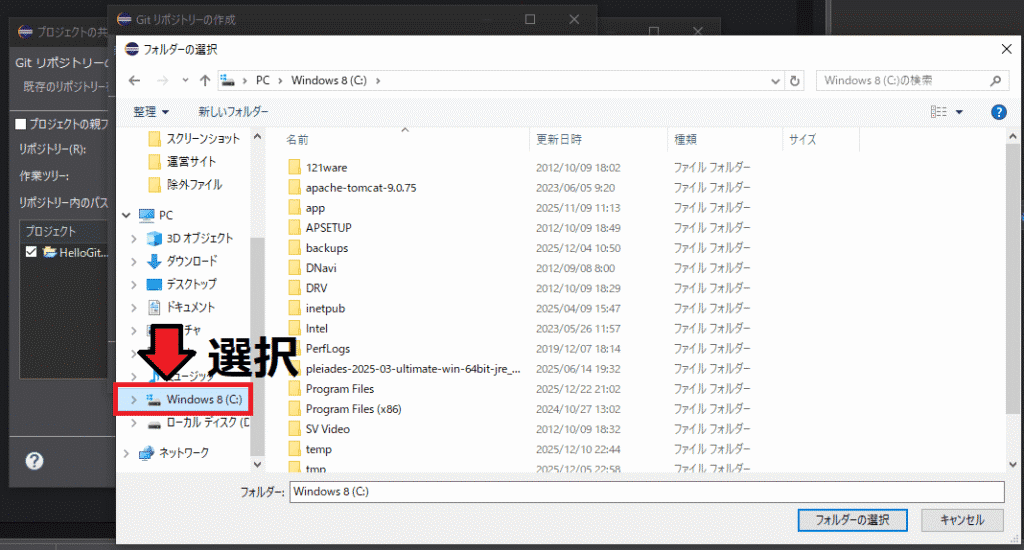The image size is (1024, 550).
Task: Click the フォルダーの選択 button
Action: pyautogui.click(x=853, y=520)
